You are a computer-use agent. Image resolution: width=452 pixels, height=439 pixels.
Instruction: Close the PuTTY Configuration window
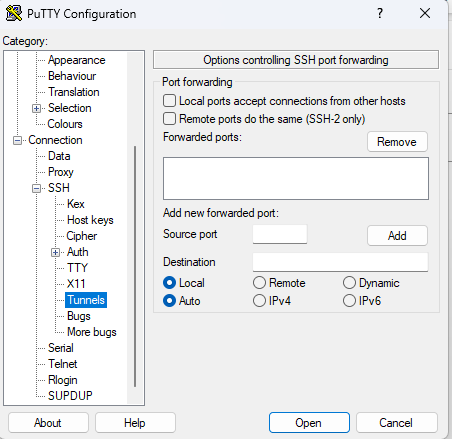pyautogui.click(x=425, y=14)
